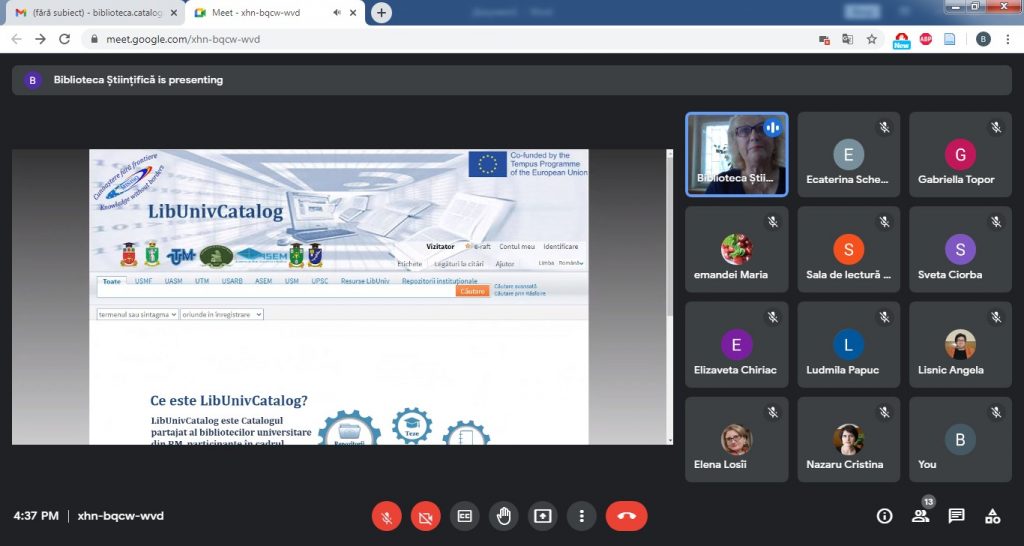Screen dimensions: 1024x546
Task: Open red New extension icon
Action: pyautogui.click(x=902, y=40)
